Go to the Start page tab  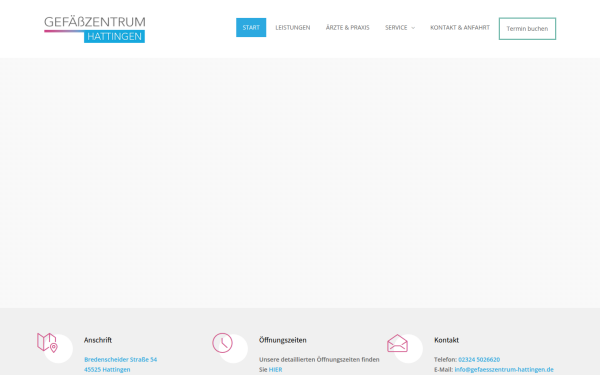pos(251,28)
